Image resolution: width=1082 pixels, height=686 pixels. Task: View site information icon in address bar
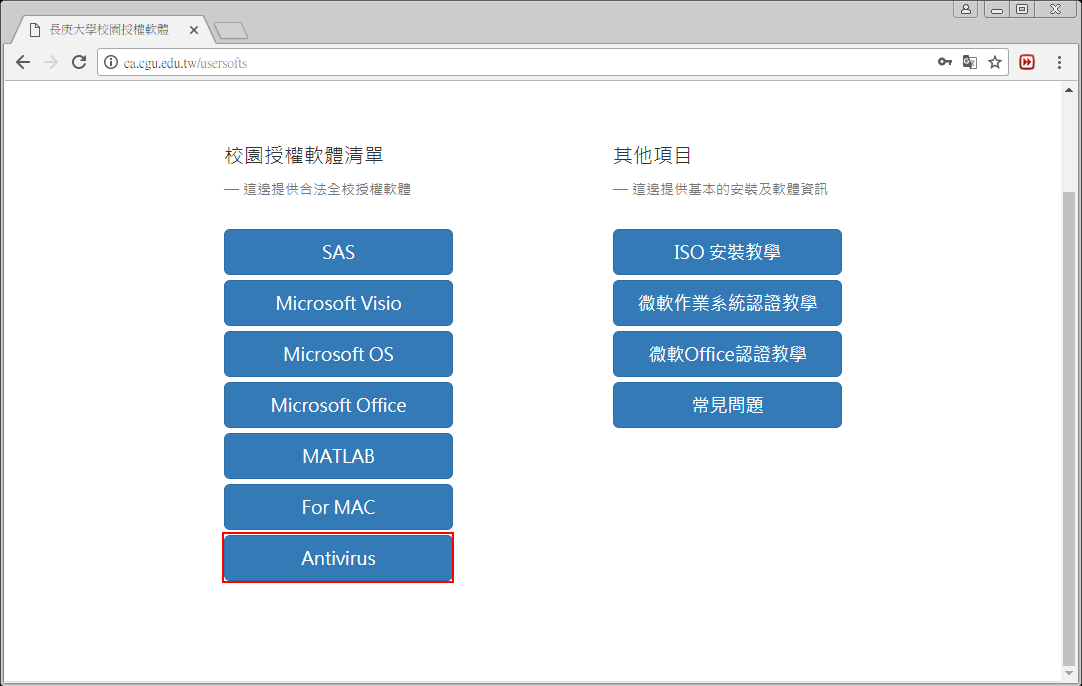pyautogui.click(x=111, y=62)
